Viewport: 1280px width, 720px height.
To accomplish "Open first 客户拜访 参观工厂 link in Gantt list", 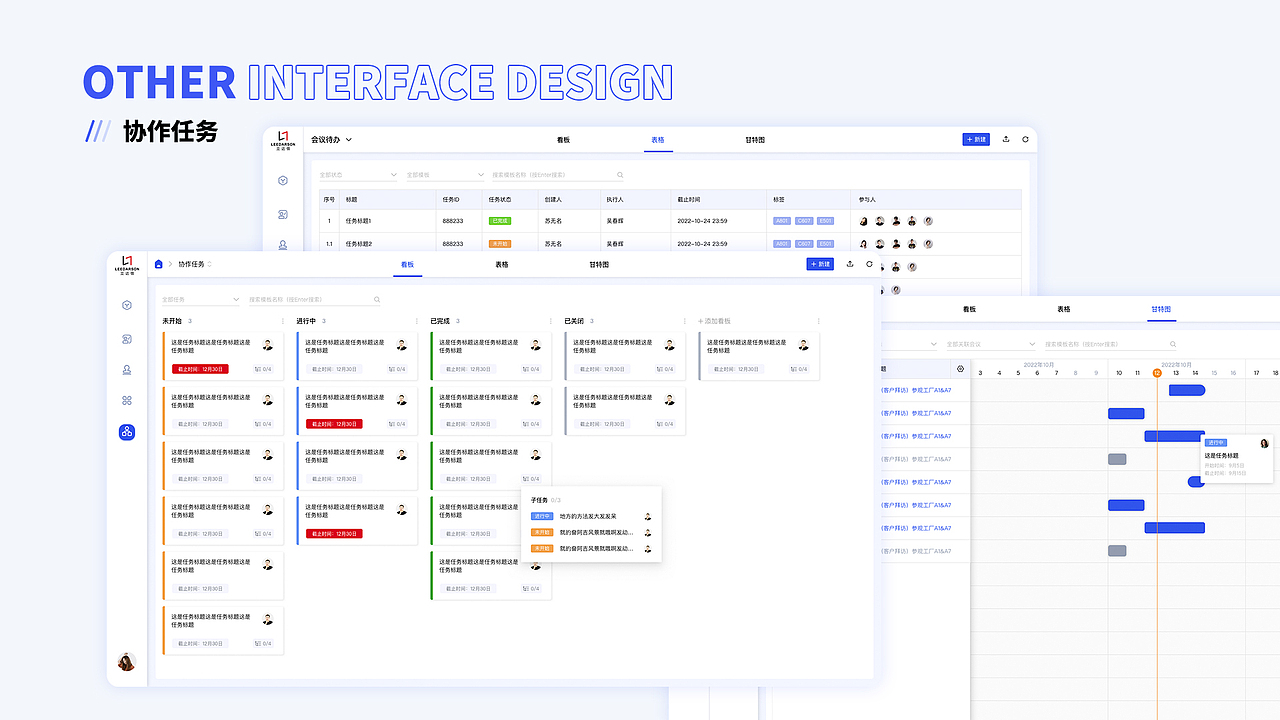I will click(x=915, y=390).
